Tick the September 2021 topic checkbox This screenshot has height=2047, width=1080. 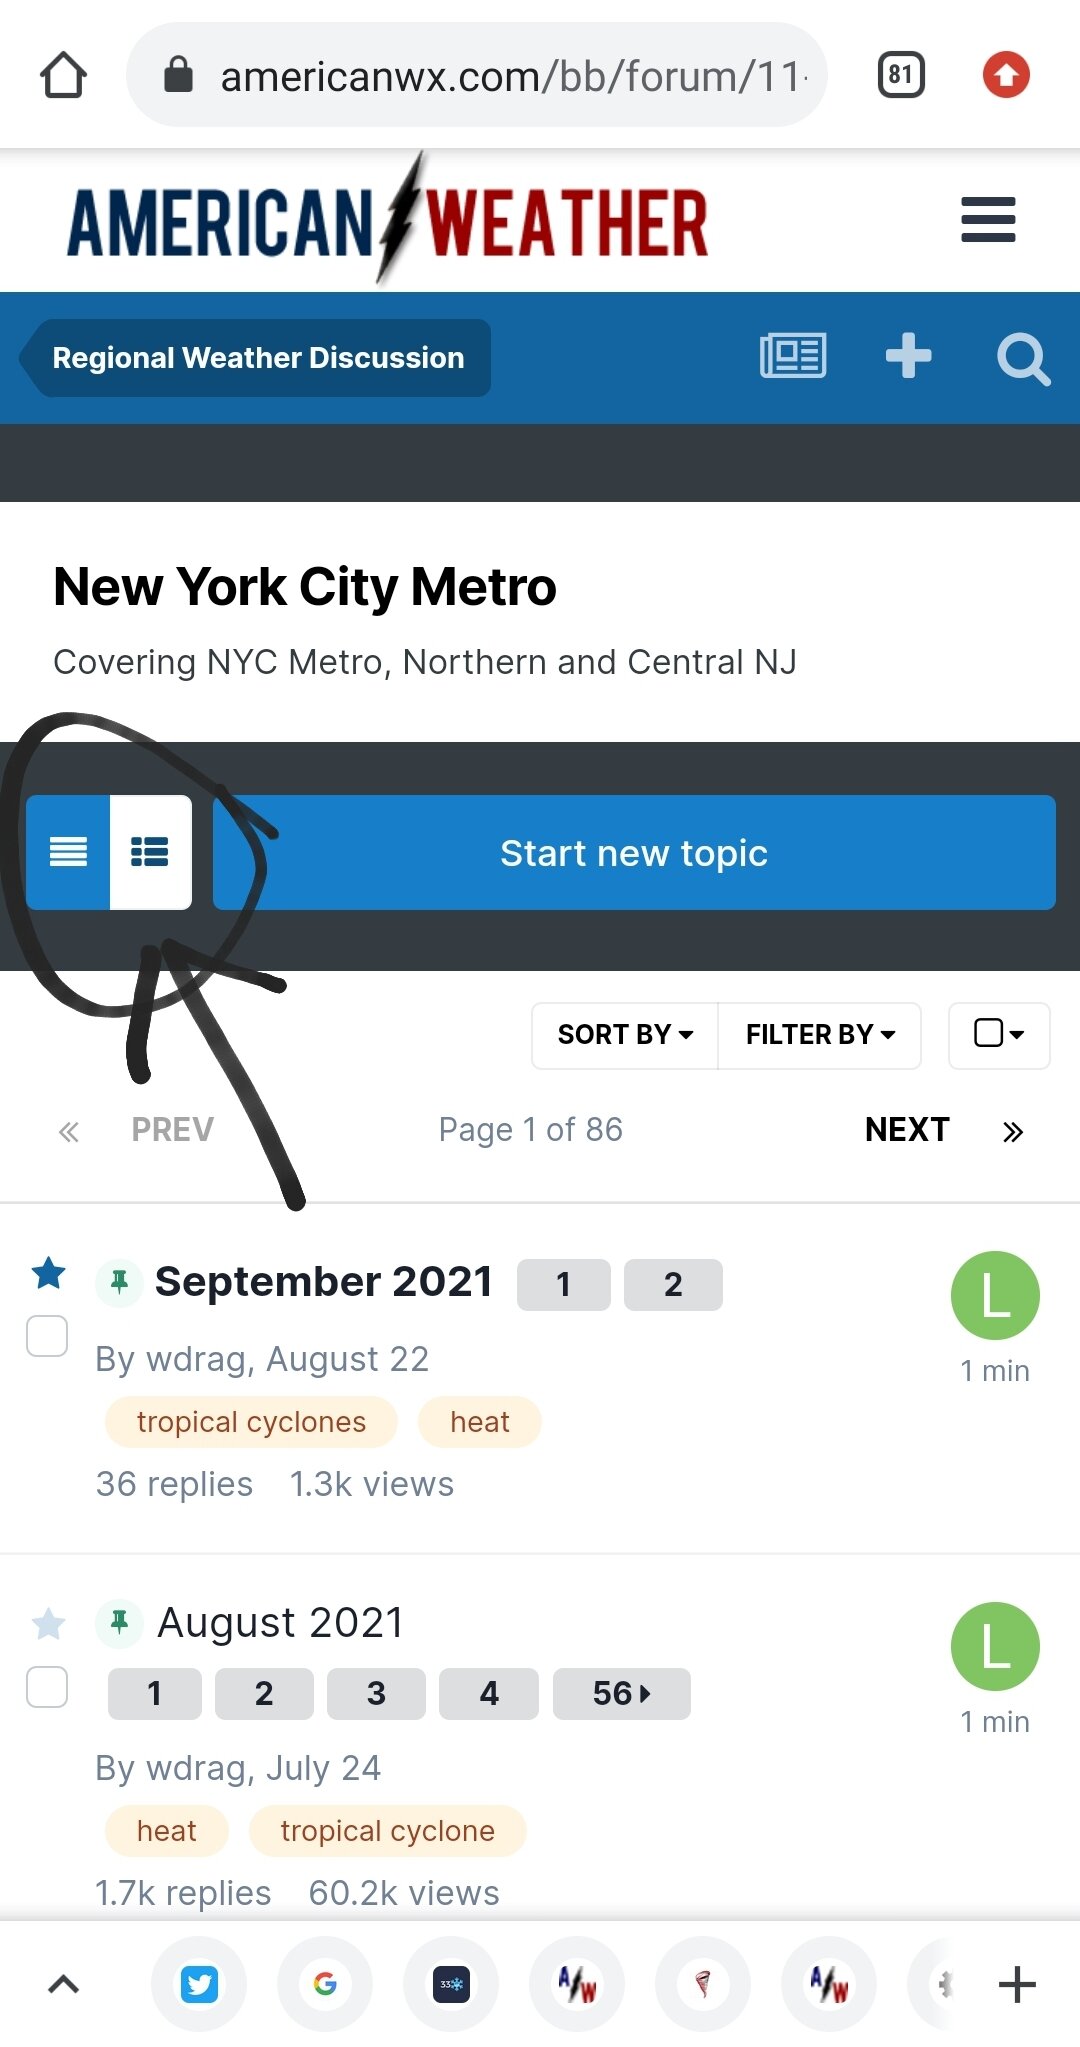coord(47,1336)
